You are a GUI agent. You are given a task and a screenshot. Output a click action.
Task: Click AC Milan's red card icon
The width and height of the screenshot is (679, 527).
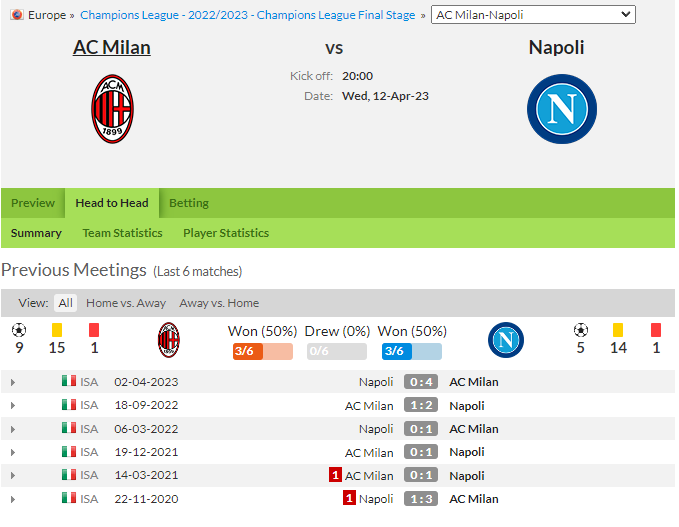point(94,330)
